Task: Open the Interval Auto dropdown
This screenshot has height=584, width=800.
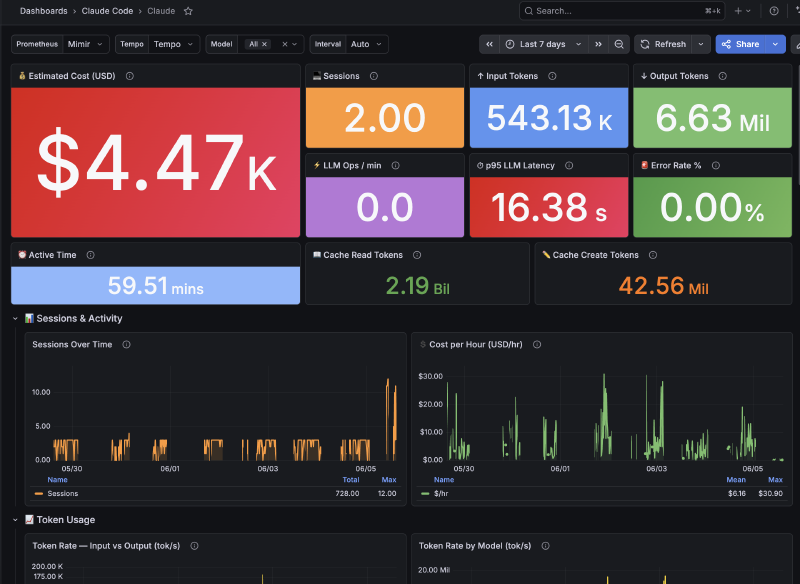Action: tap(366, 44)
